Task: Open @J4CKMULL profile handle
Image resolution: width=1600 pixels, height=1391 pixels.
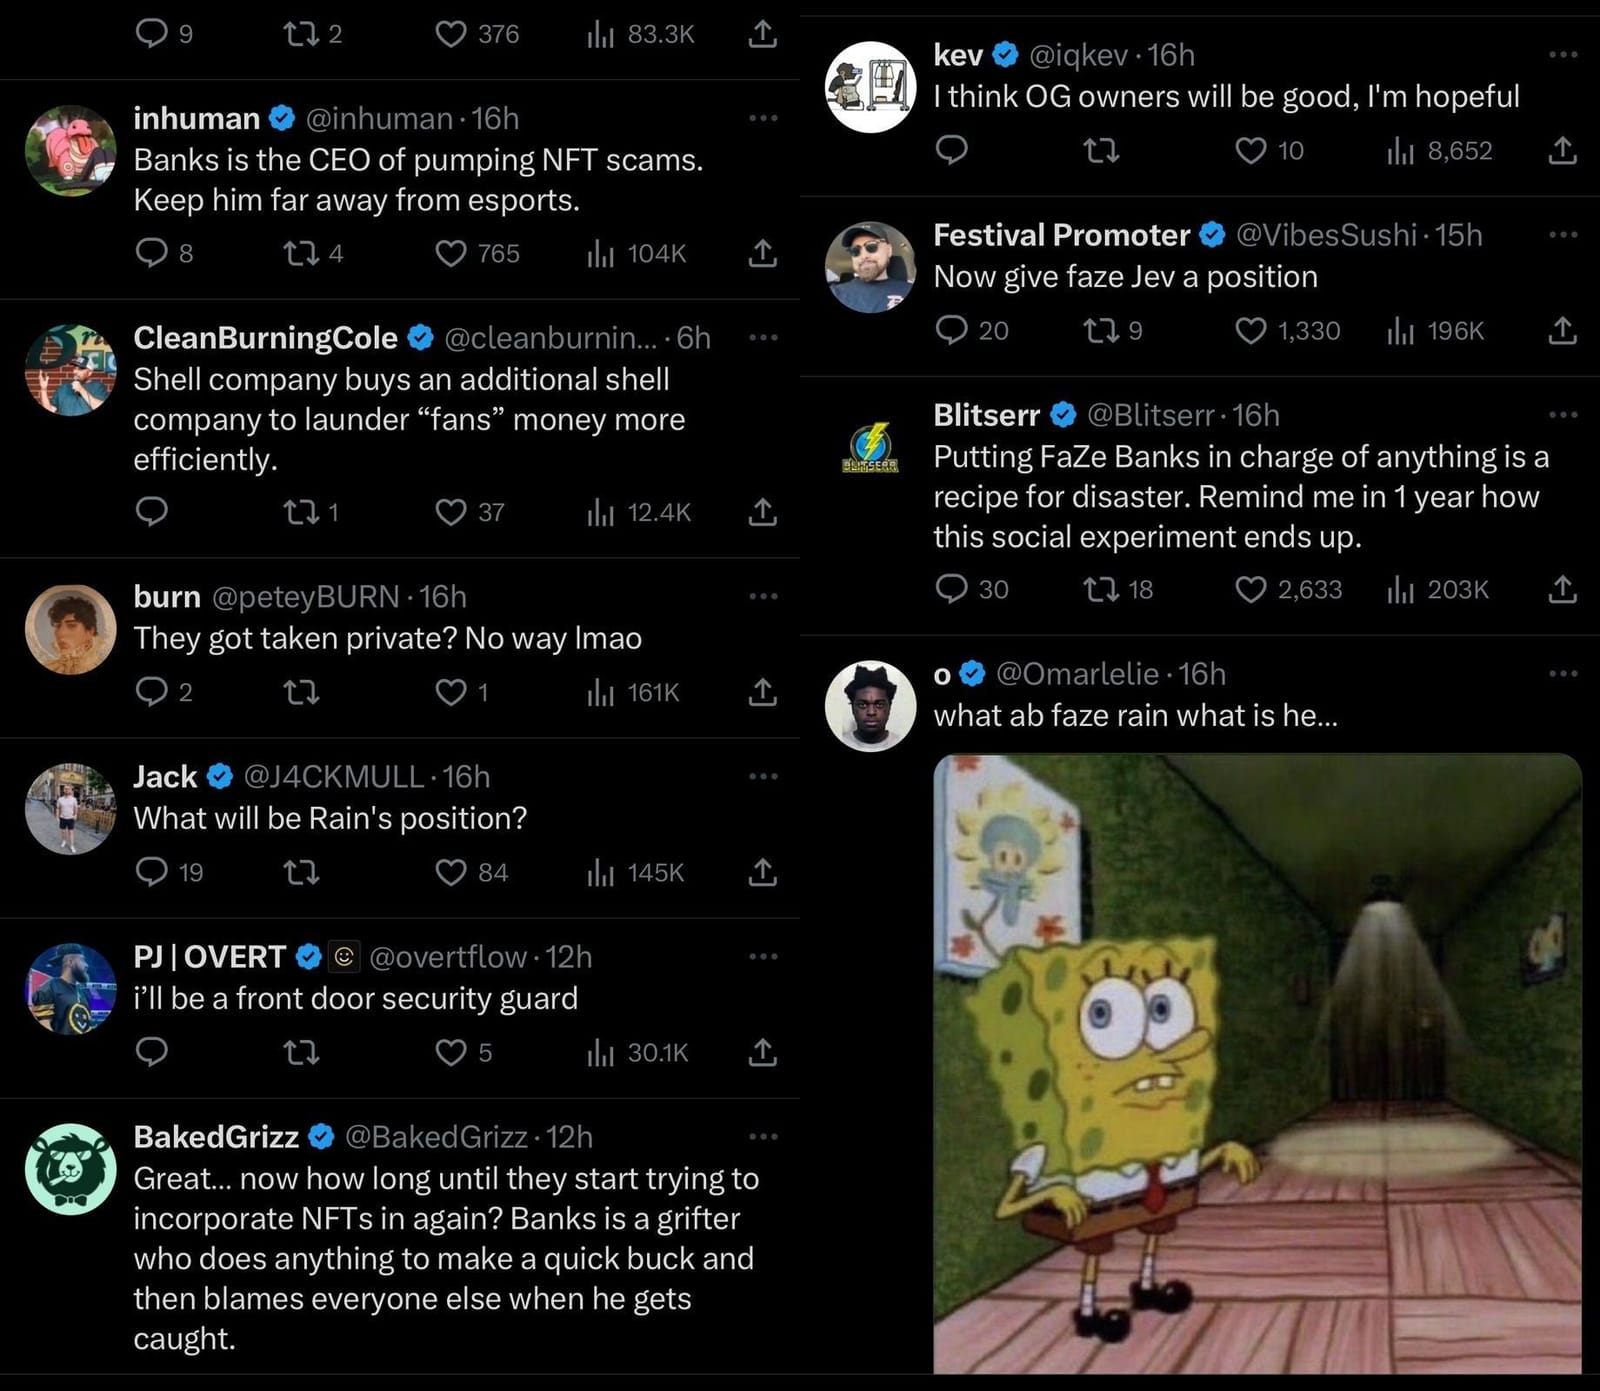Action: coord(333,777)
